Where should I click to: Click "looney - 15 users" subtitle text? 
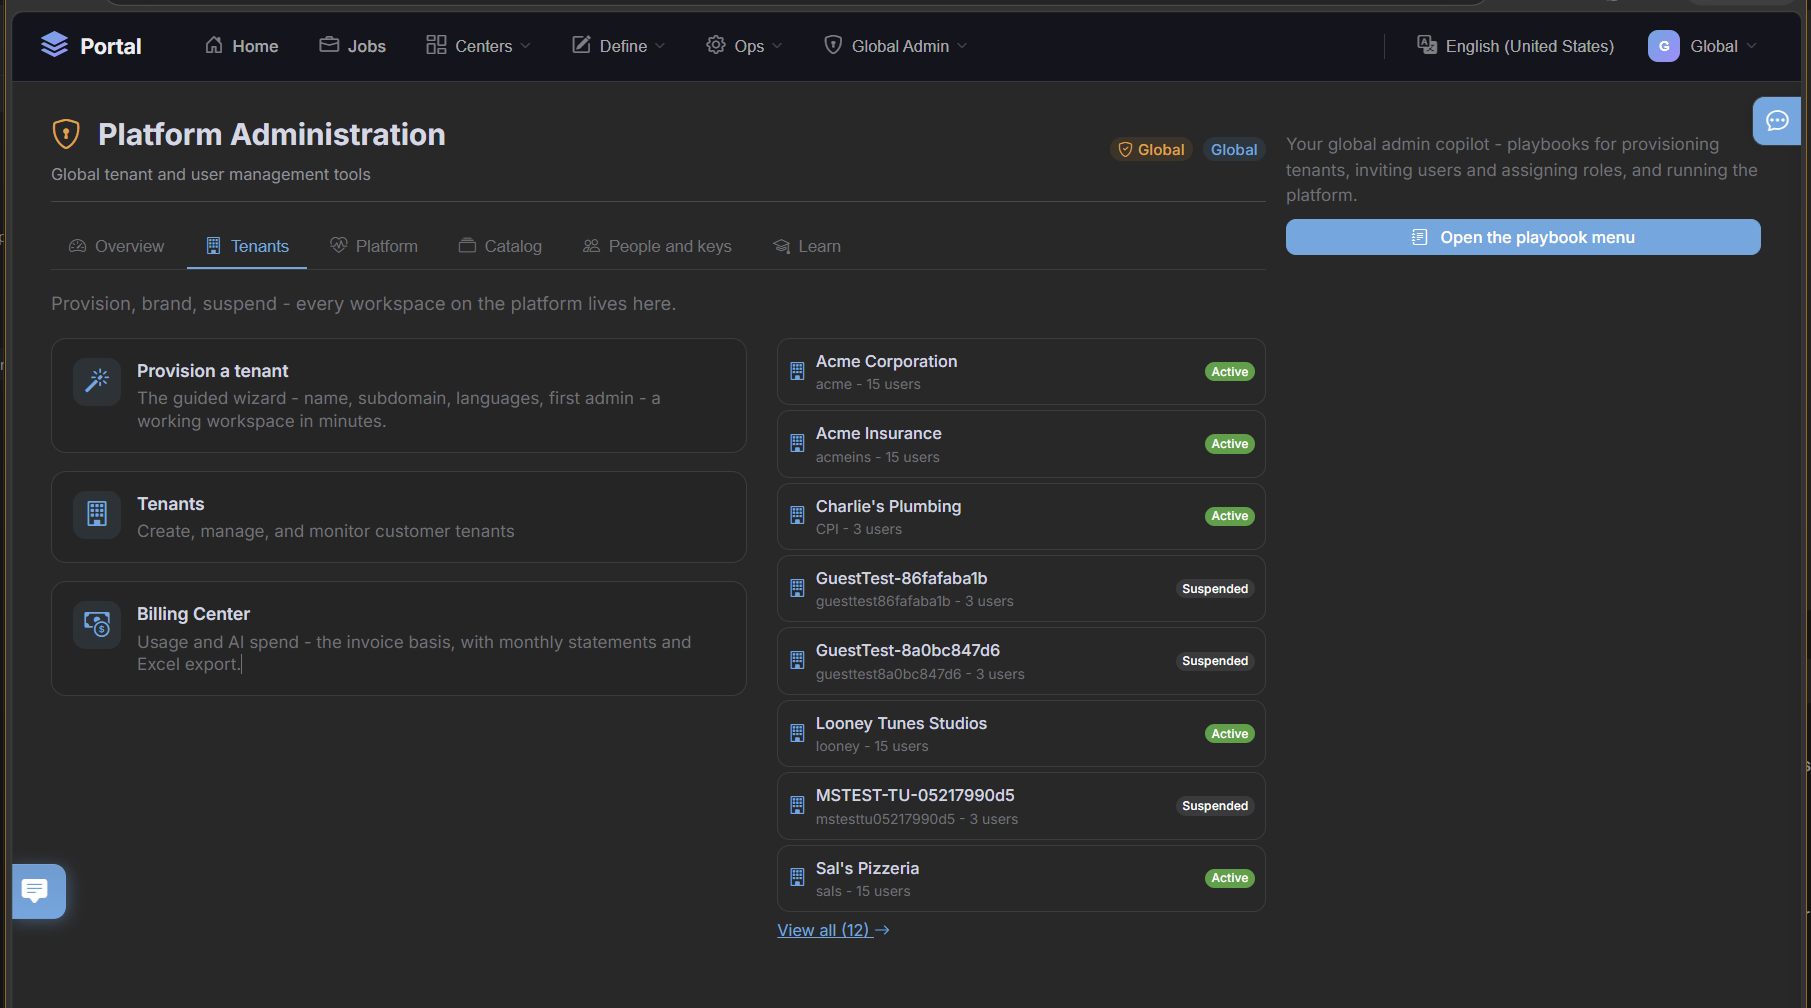click(872, 746)
